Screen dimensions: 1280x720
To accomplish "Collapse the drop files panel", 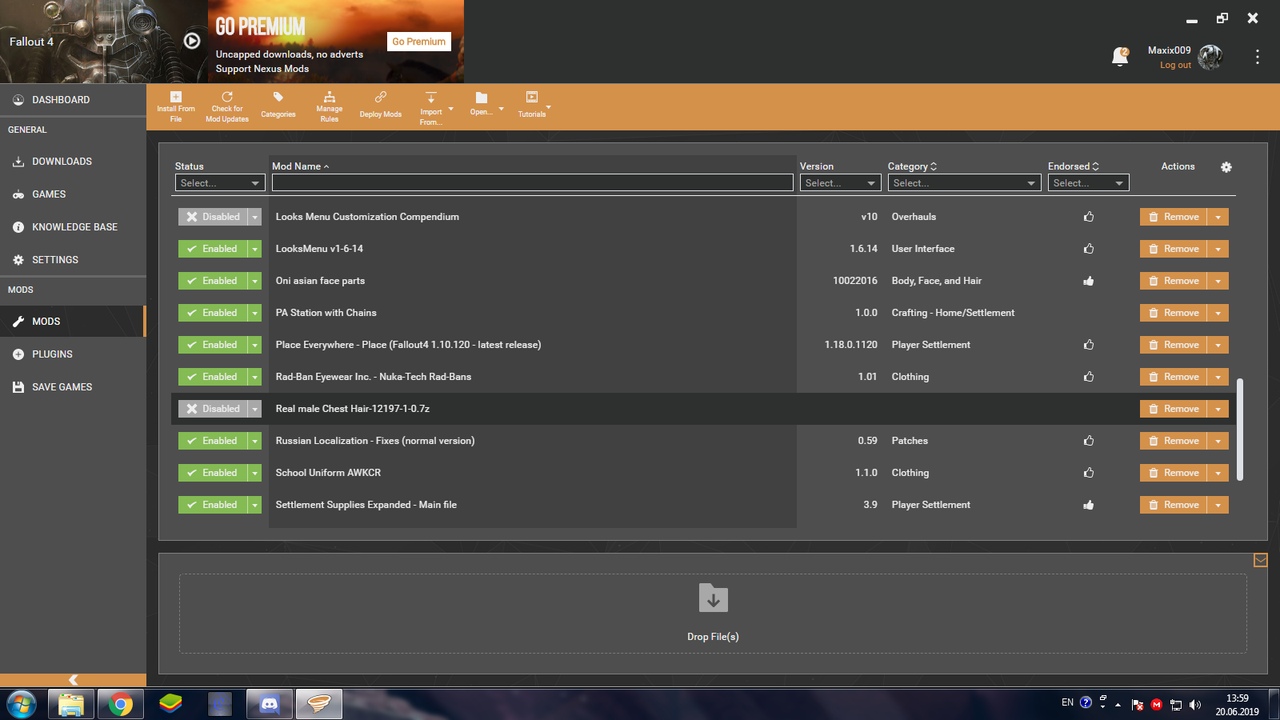I will [1260, 561].
